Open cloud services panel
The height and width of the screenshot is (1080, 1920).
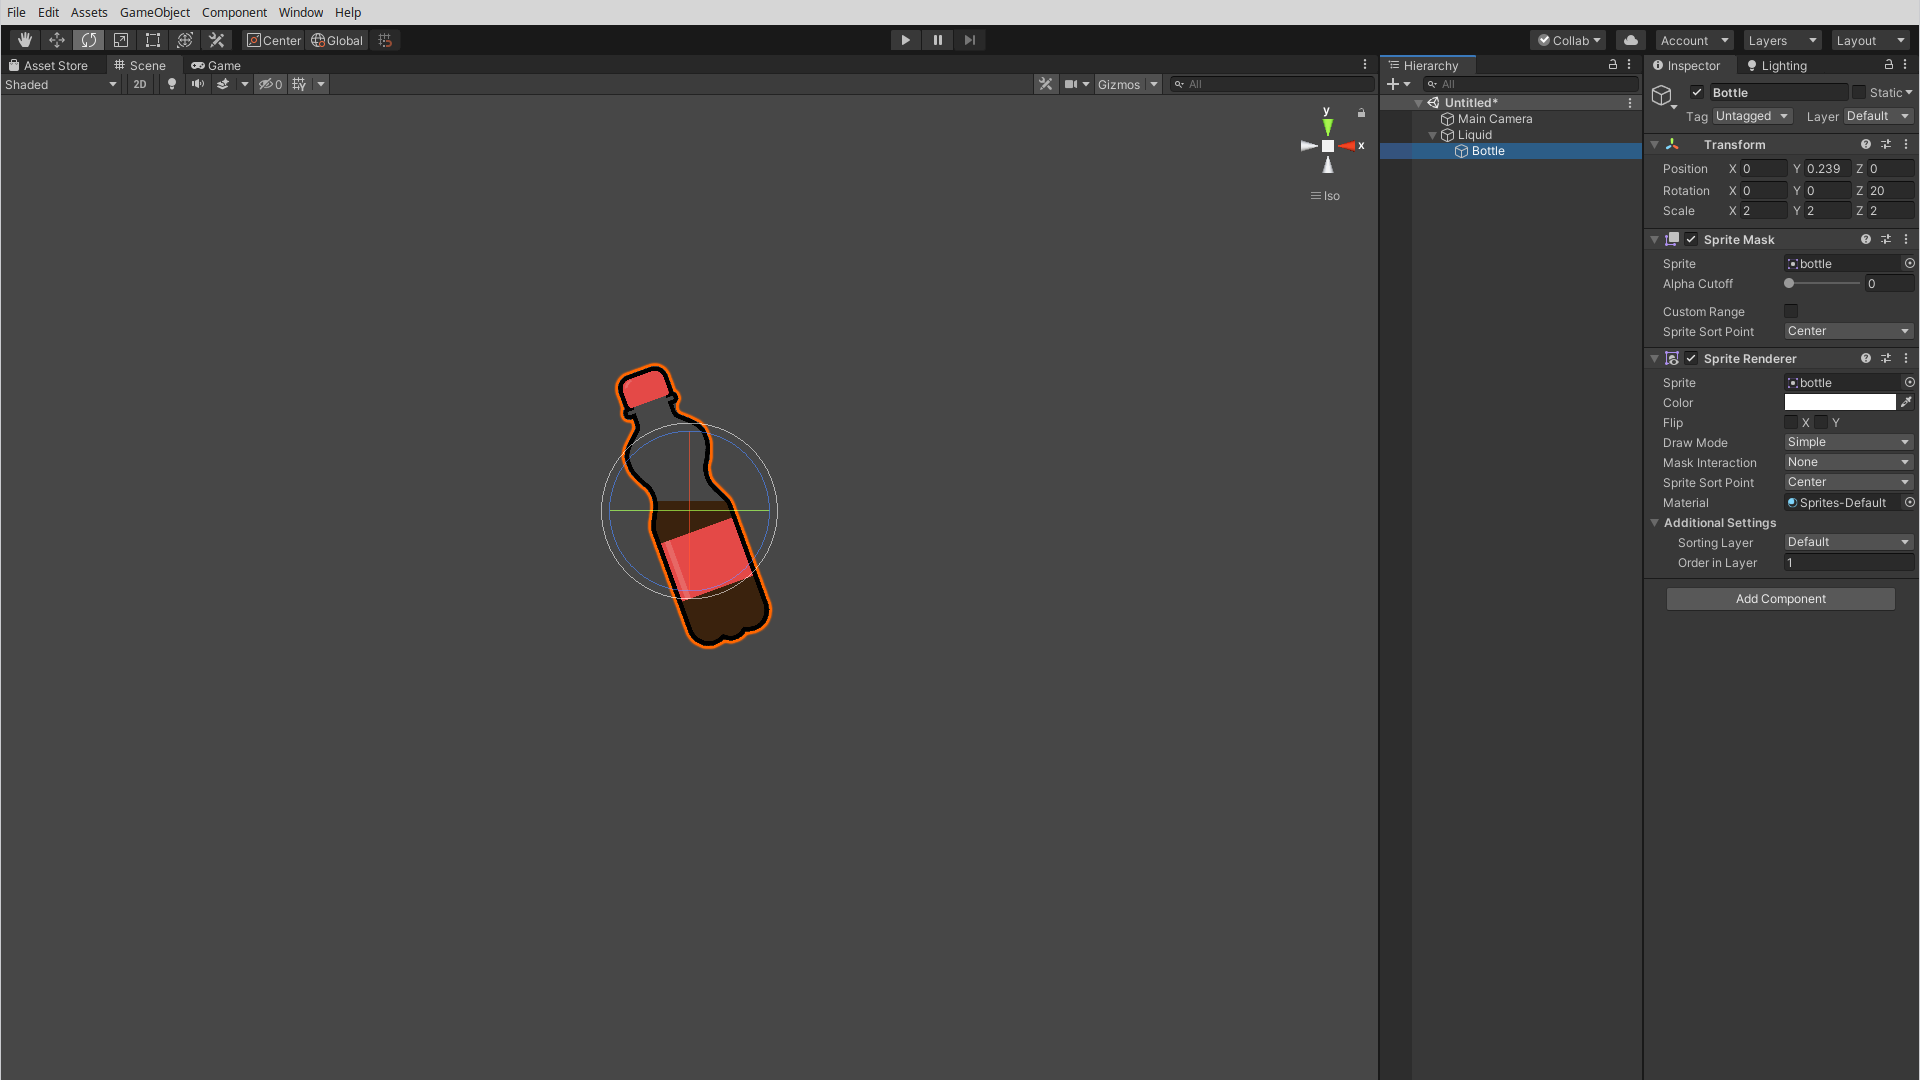click(1631, 40)
